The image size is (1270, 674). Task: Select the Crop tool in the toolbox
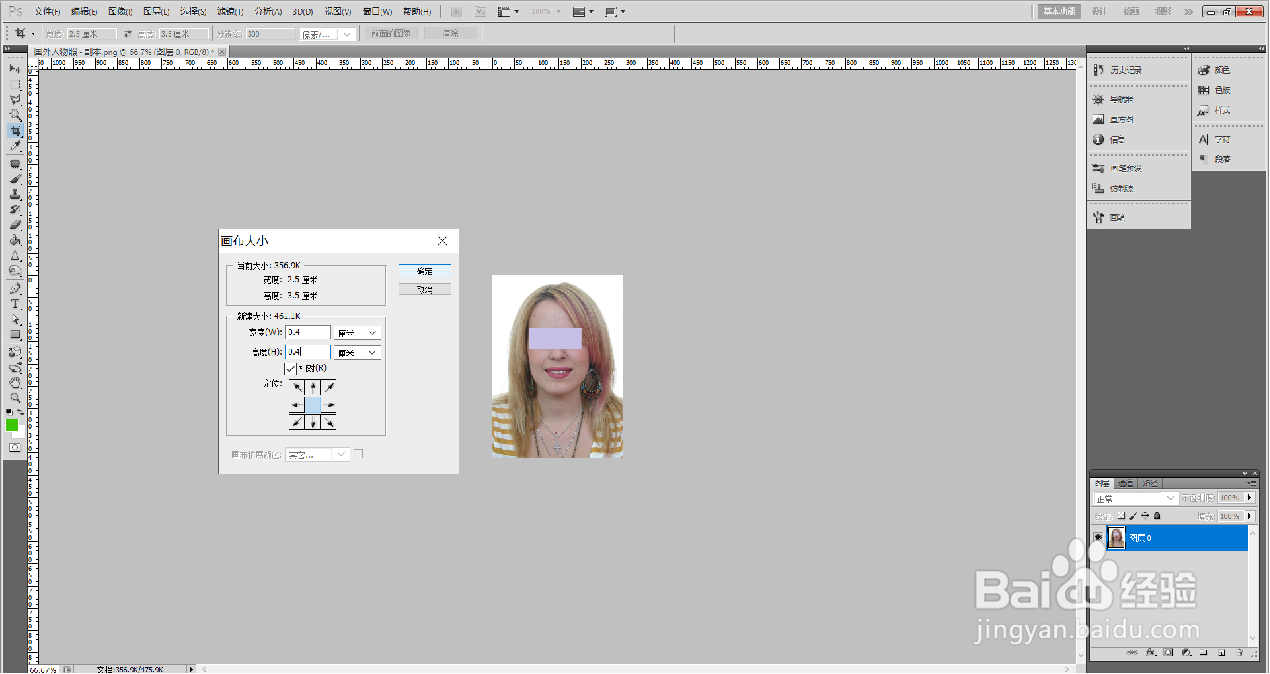15,131
